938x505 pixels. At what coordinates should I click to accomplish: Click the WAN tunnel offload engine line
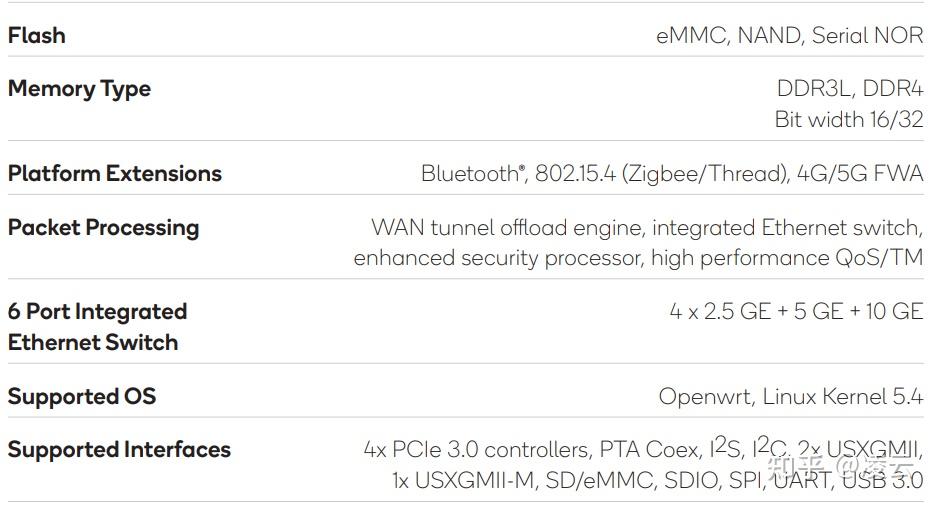click(646, 227)
